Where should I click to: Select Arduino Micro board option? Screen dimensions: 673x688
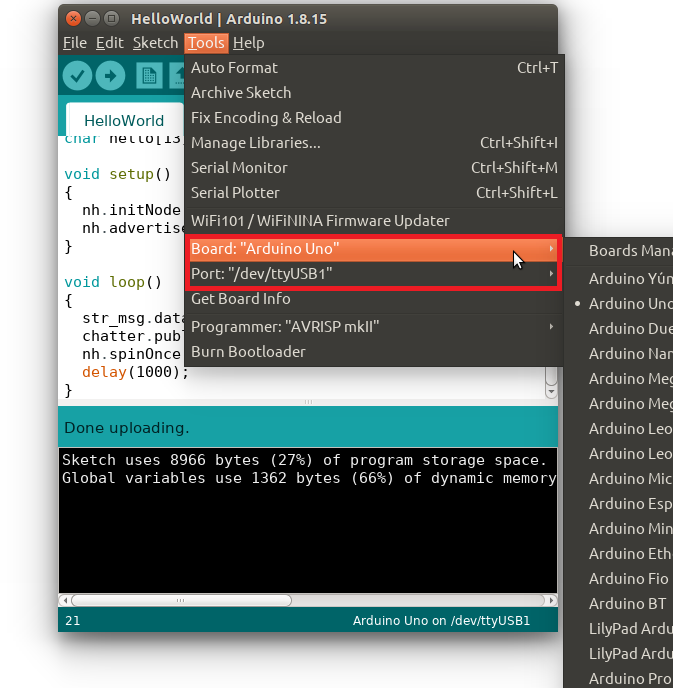click(619, 479)
